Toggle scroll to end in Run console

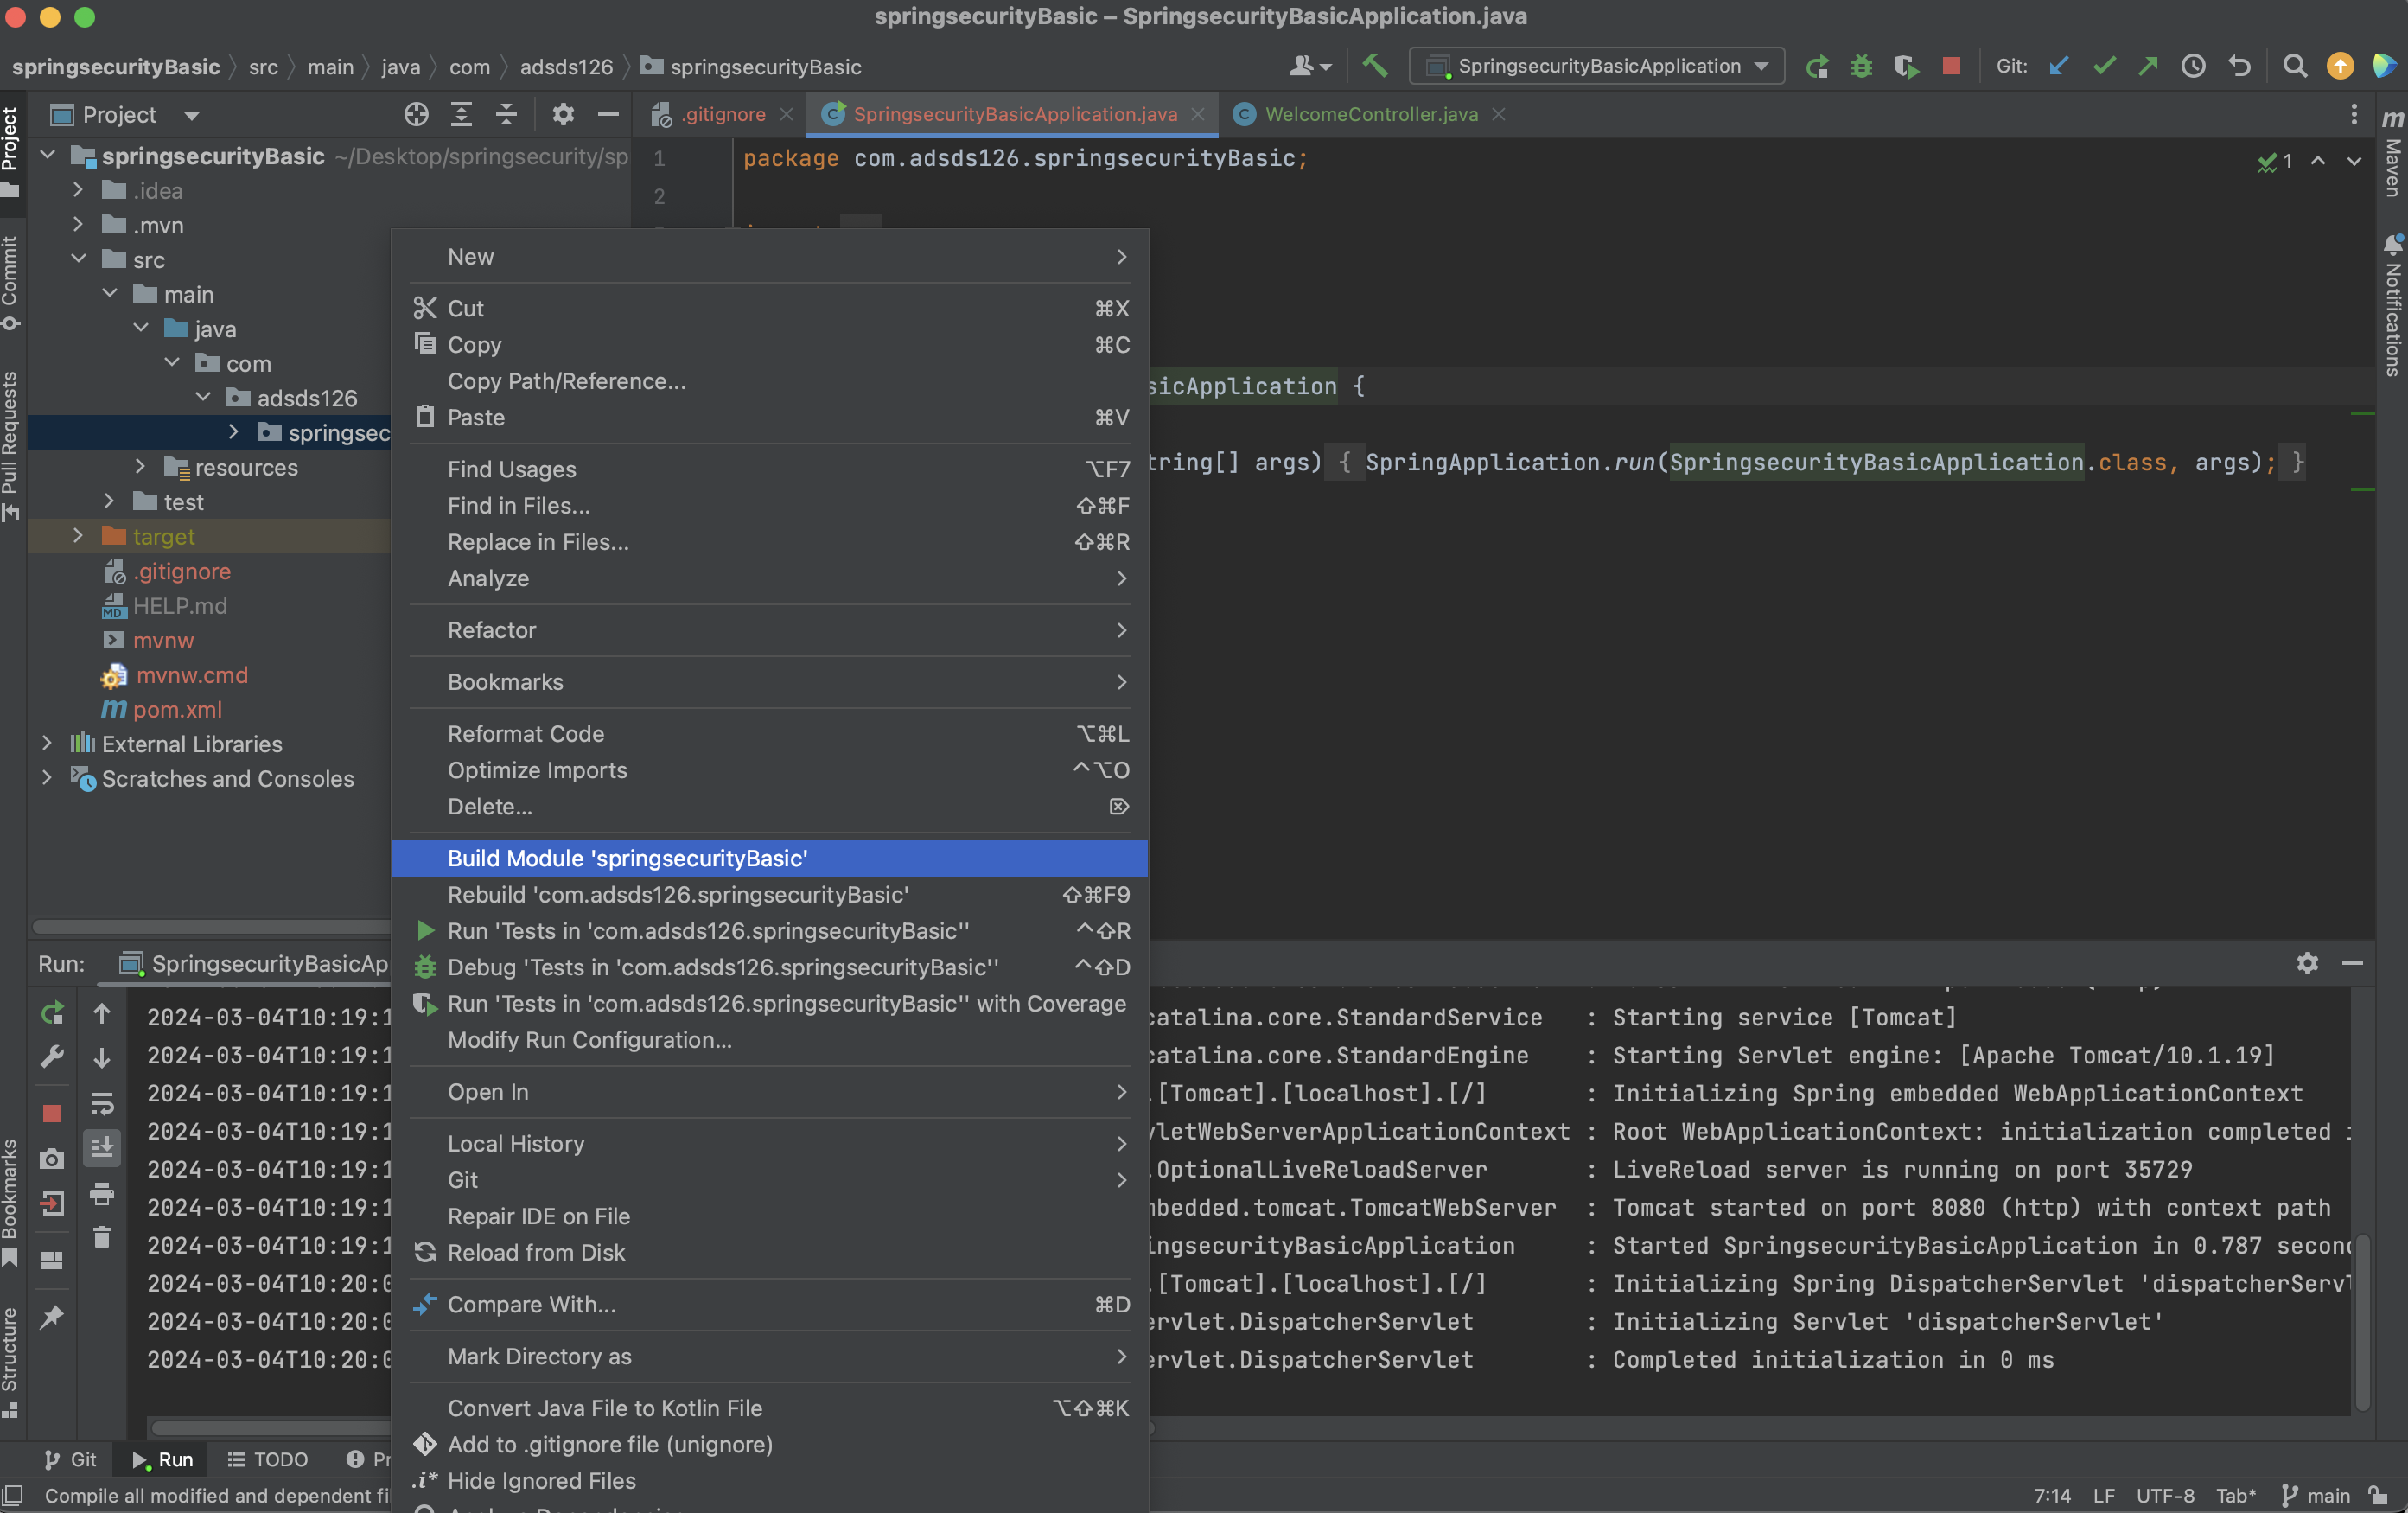[102, 1147]
